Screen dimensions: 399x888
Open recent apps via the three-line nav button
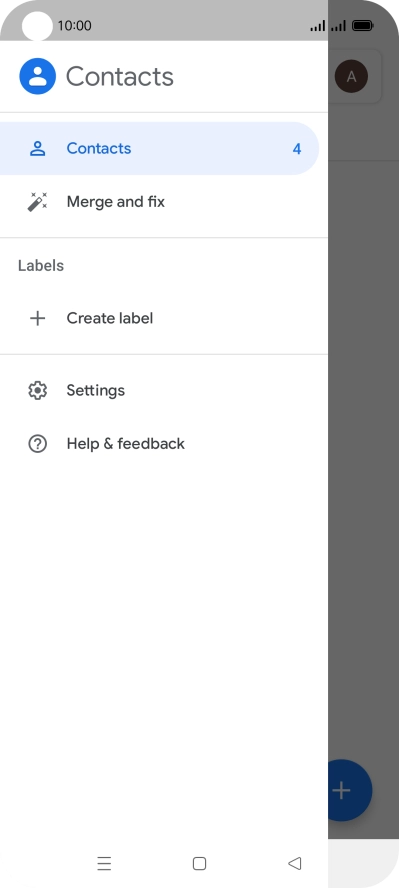point(104,863)
